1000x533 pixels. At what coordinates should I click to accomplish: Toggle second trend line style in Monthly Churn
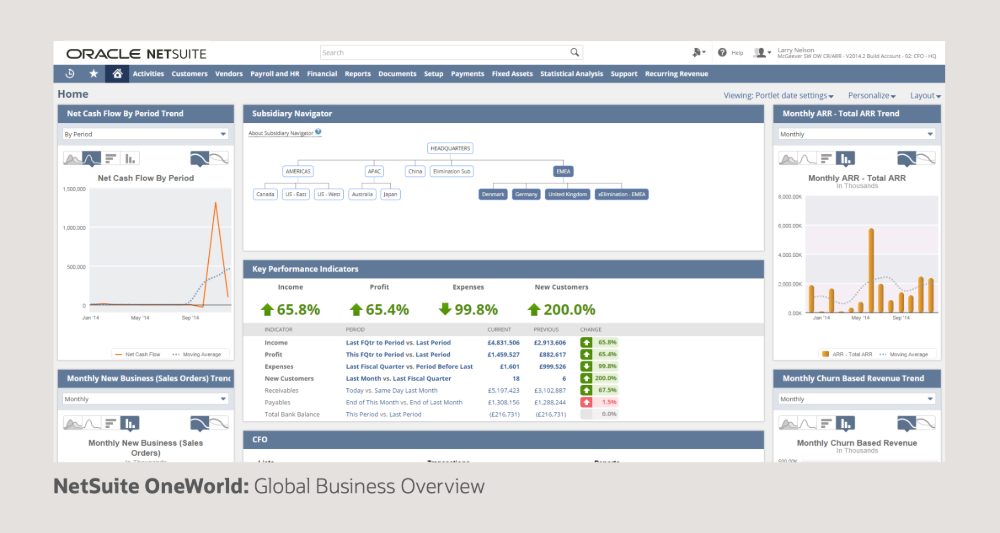(926, 423)
